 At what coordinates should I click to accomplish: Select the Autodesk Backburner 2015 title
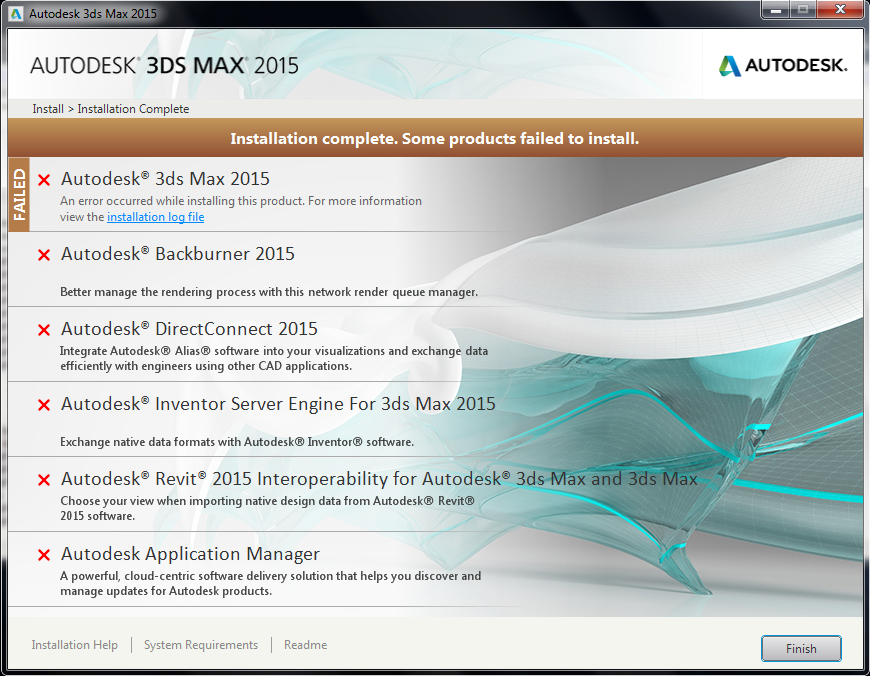178,254
